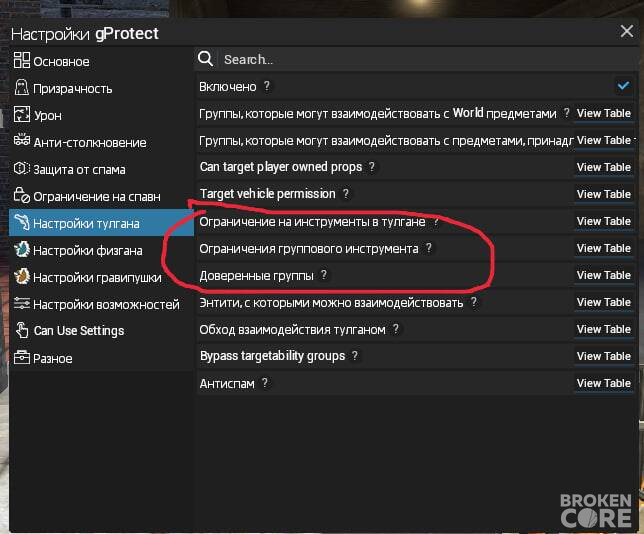
Task: Click help icon for Ограничения группового инструмента
Action: click(x=429, y=248)
